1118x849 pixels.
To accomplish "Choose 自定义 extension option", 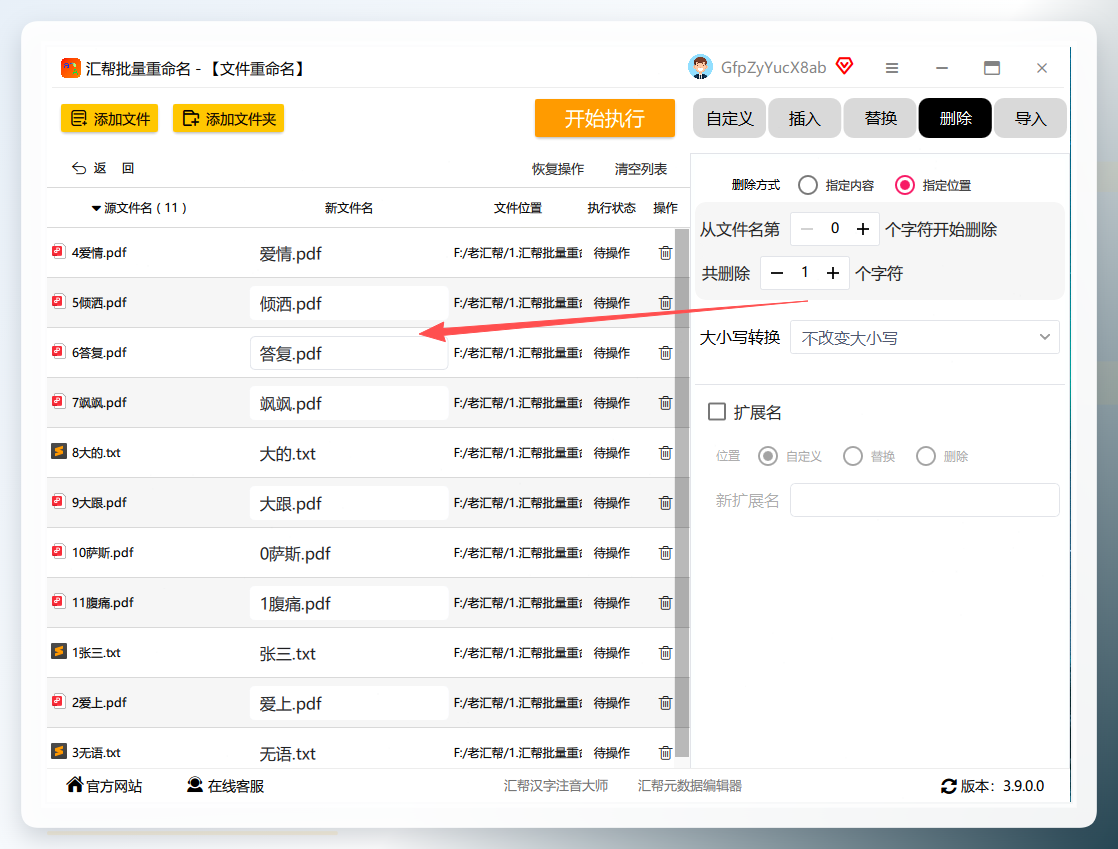I will [x=768, y=456].
